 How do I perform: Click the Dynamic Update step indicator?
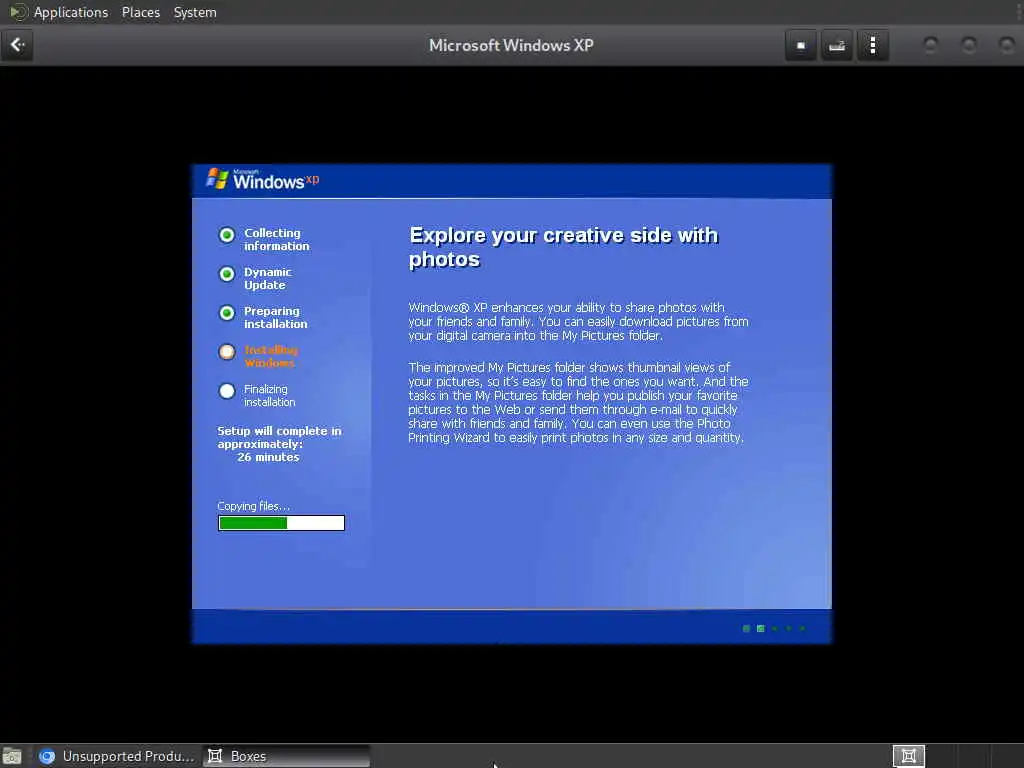click(x=227, y=274)
